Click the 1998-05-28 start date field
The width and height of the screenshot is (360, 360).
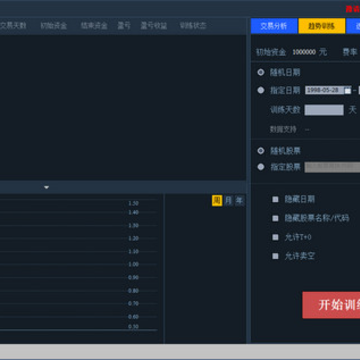(328, 90)
